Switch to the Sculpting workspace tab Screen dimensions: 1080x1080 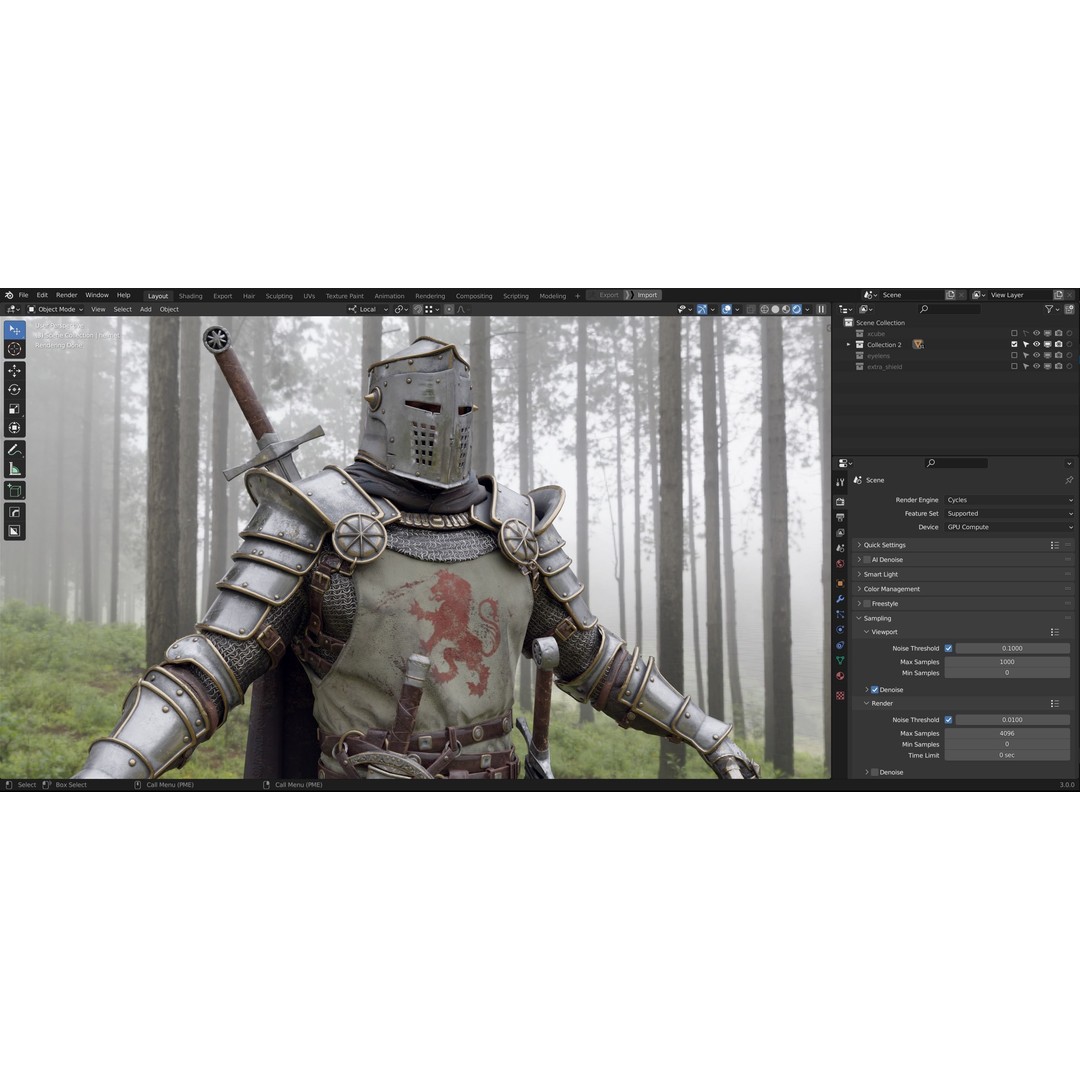coord(279,295)
